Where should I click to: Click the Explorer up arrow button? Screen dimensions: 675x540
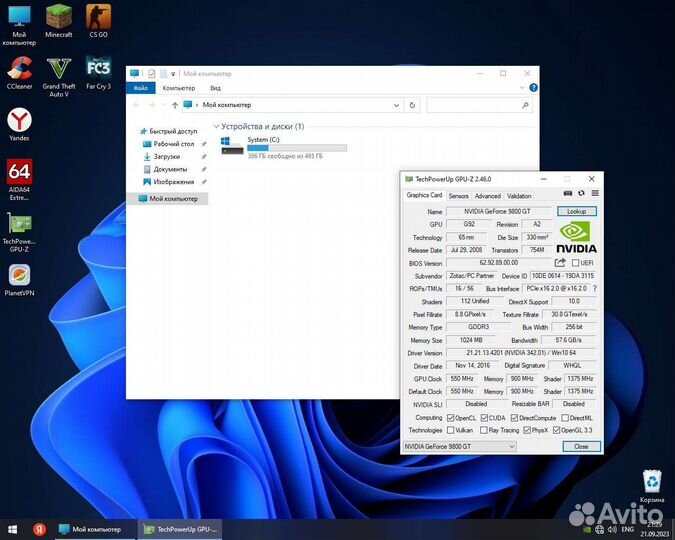click(x=175, y=105)
